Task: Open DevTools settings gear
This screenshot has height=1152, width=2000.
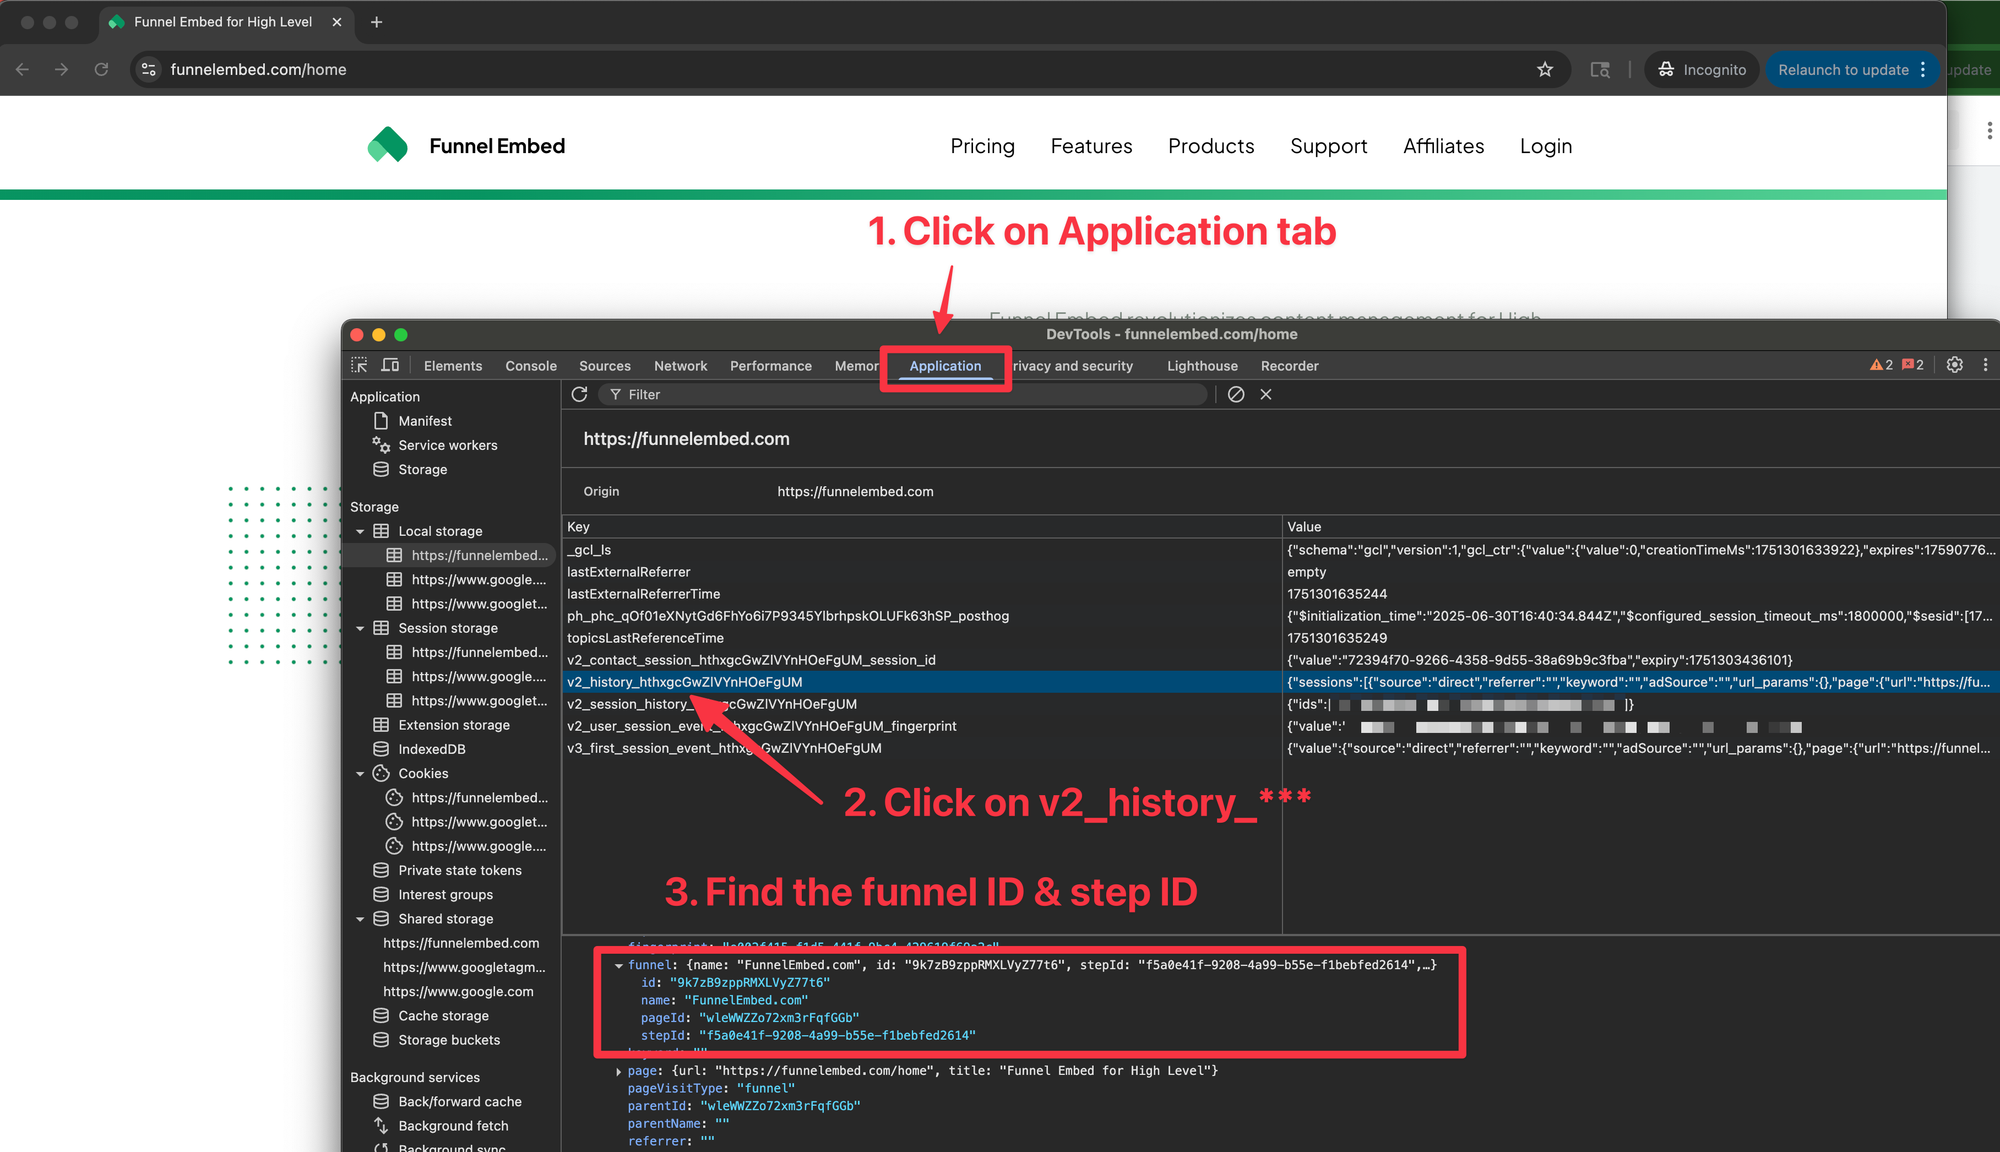Action: (x=1955, y=365)
